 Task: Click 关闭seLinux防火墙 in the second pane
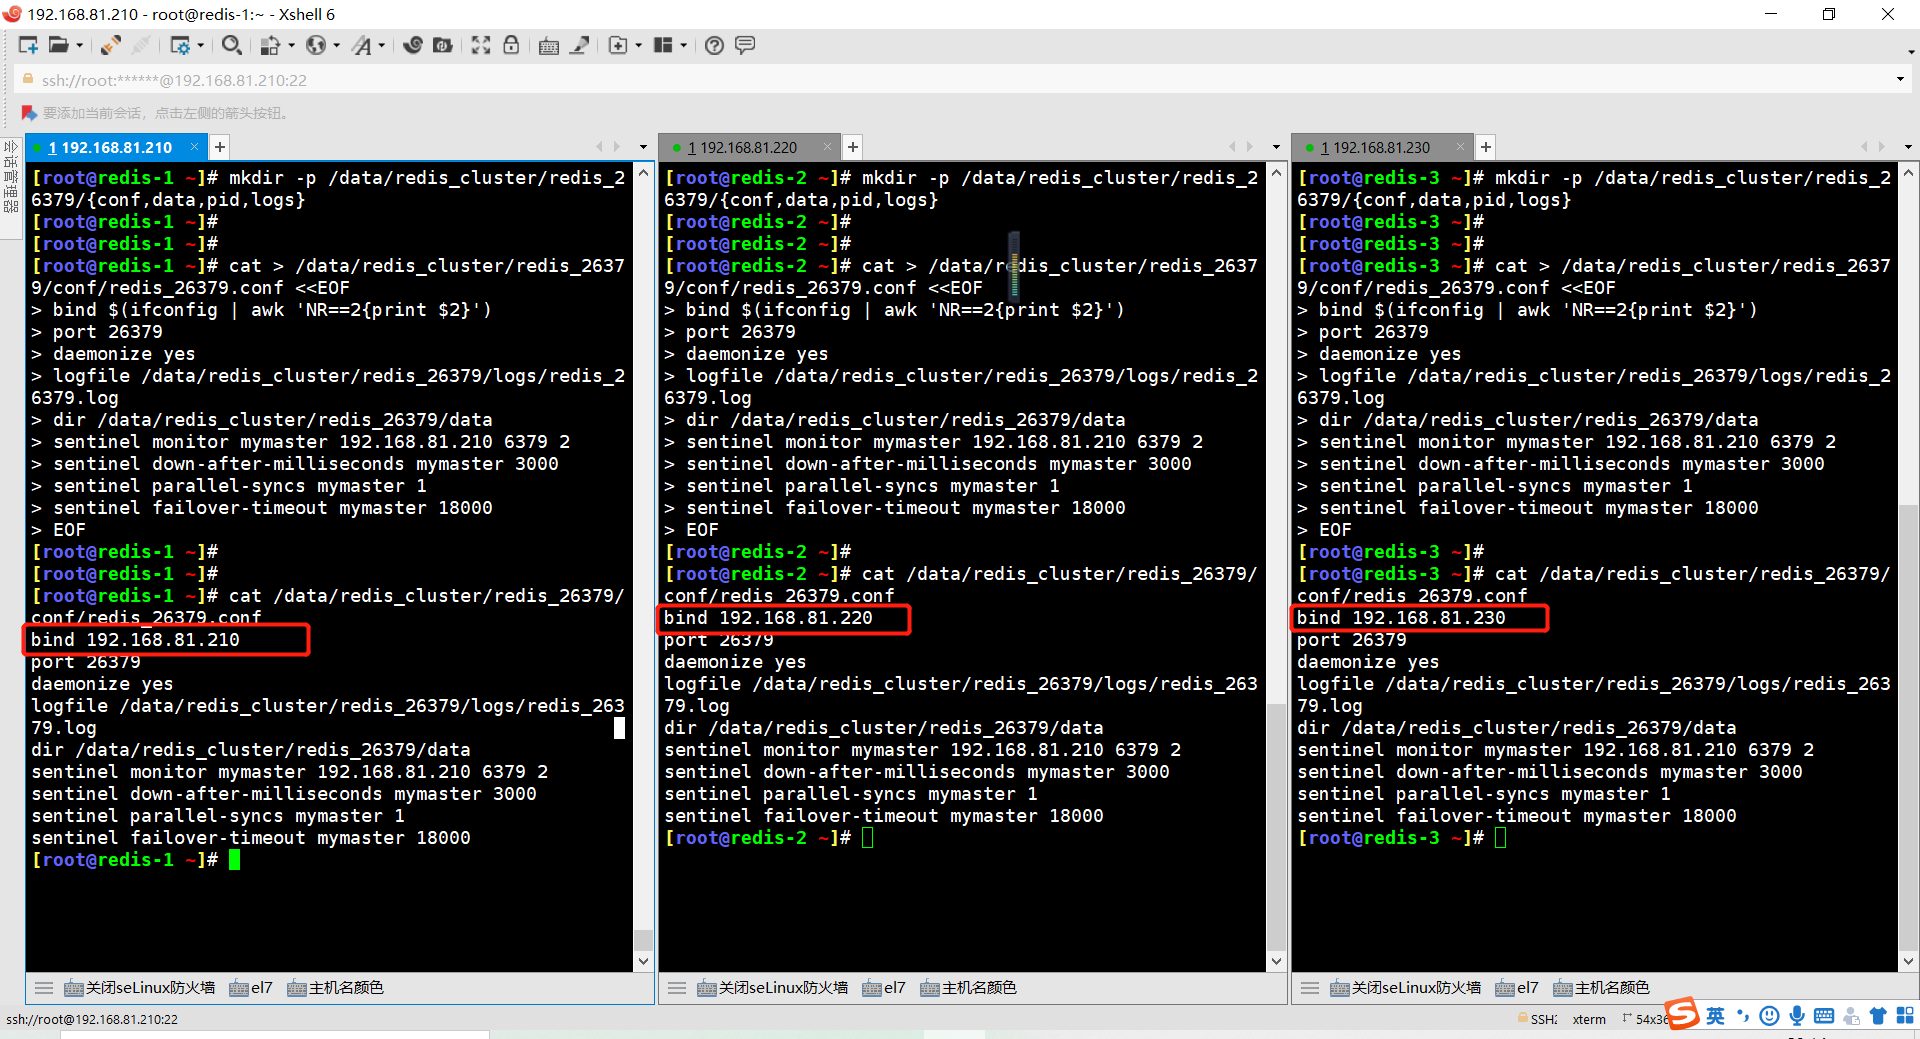click(773, 988)
